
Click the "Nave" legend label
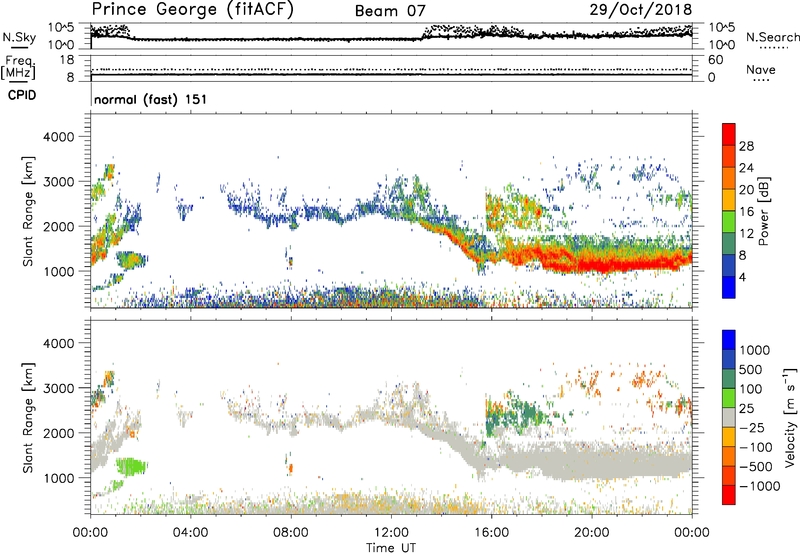(x=761, y=69)
